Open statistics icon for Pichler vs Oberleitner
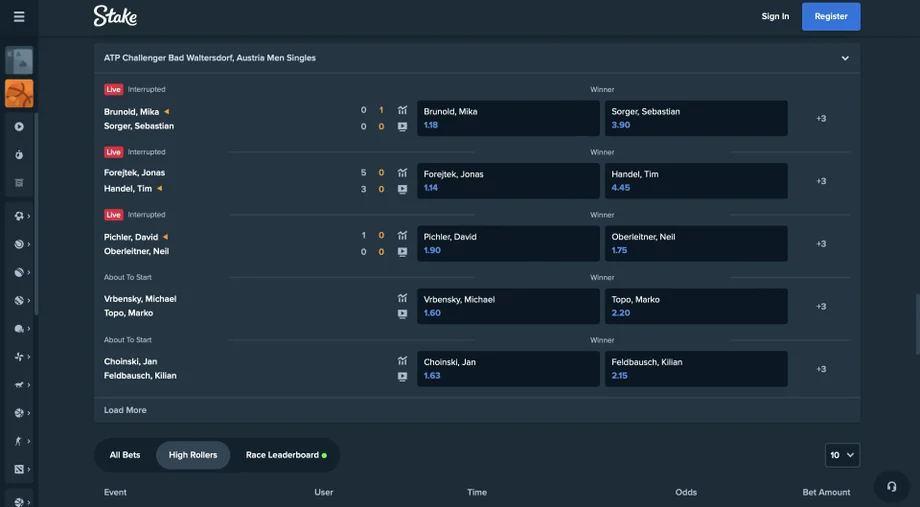 402,235
